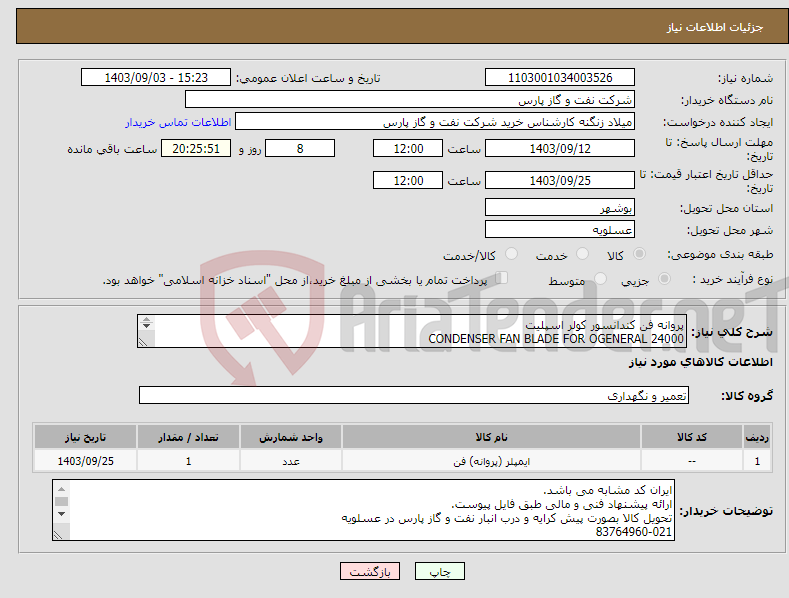Click the price validity date 1403/09/25 field
The image size is (789, 598).
pos(560,180)
